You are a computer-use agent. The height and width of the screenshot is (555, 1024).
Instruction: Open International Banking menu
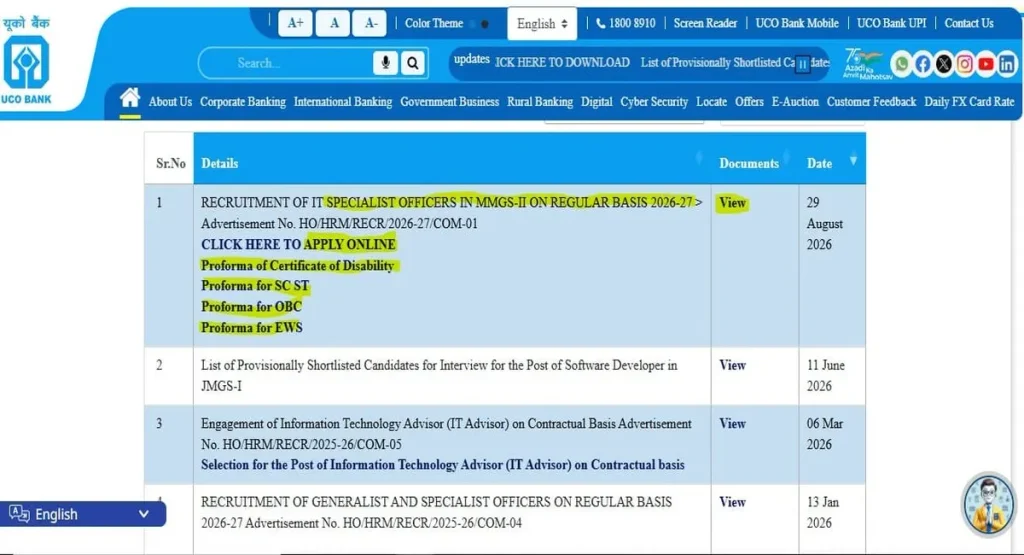tap(343, 102)
